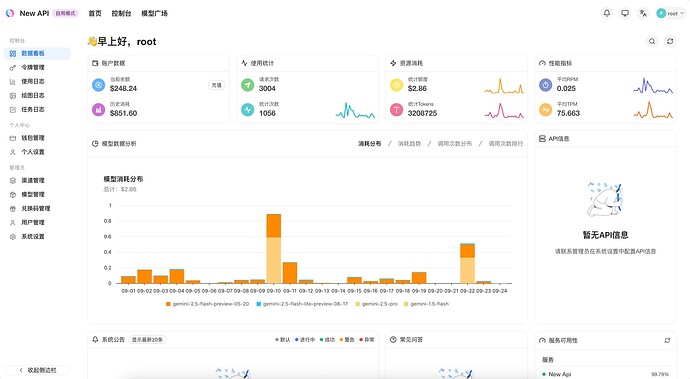The height and width of the screenshot is (379, 690).
Task: Open 兑换码管理 in the sidebar
Action: tap(37, 209)
